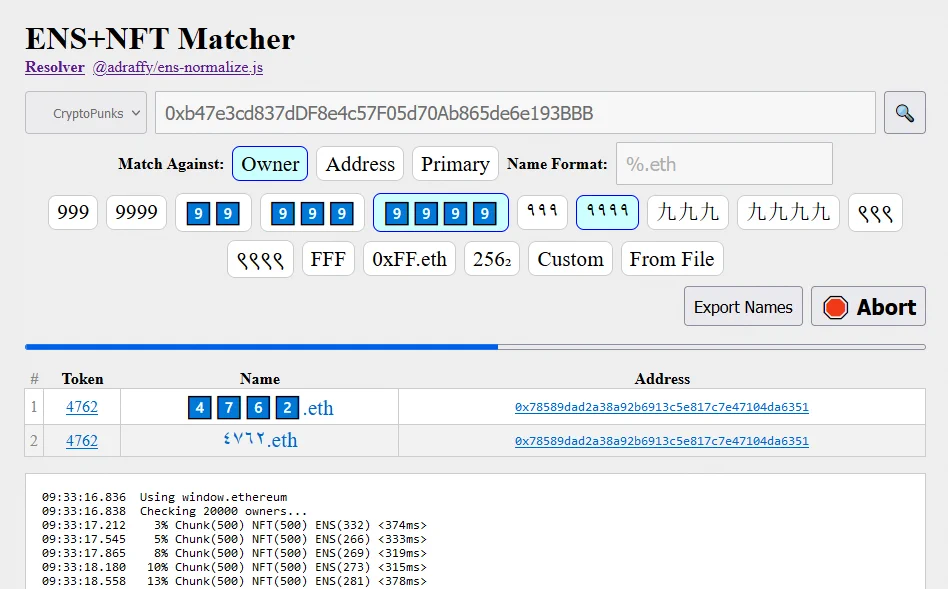Select Address match option
The image size is (948, 589).
(x=360, y=163)
